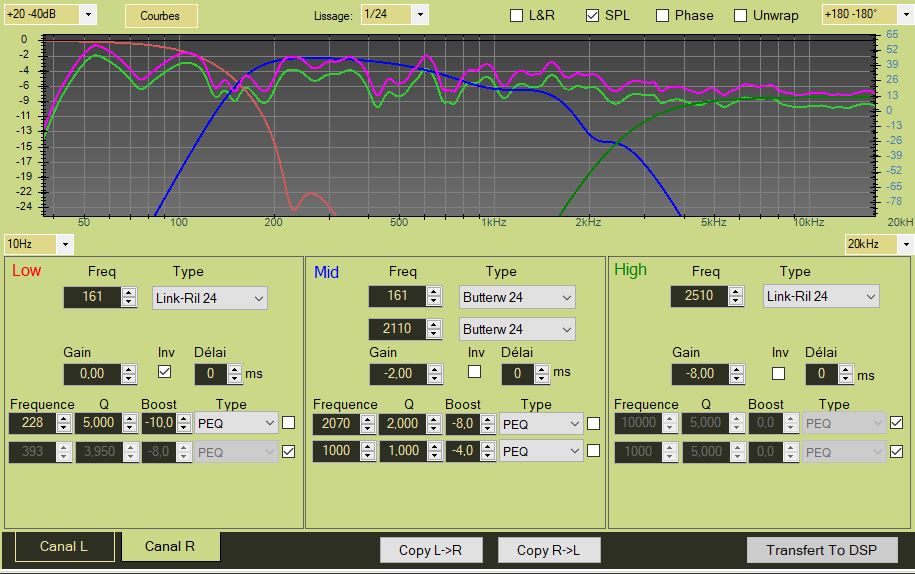The height and width of the screenshot is (574, 915).
Task: Click the Transfert To DSP button
Action: (x=822, y=550)
